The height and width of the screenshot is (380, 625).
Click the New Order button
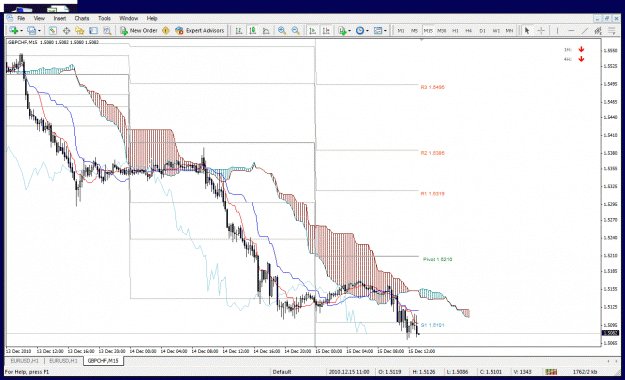coord(139,30)
